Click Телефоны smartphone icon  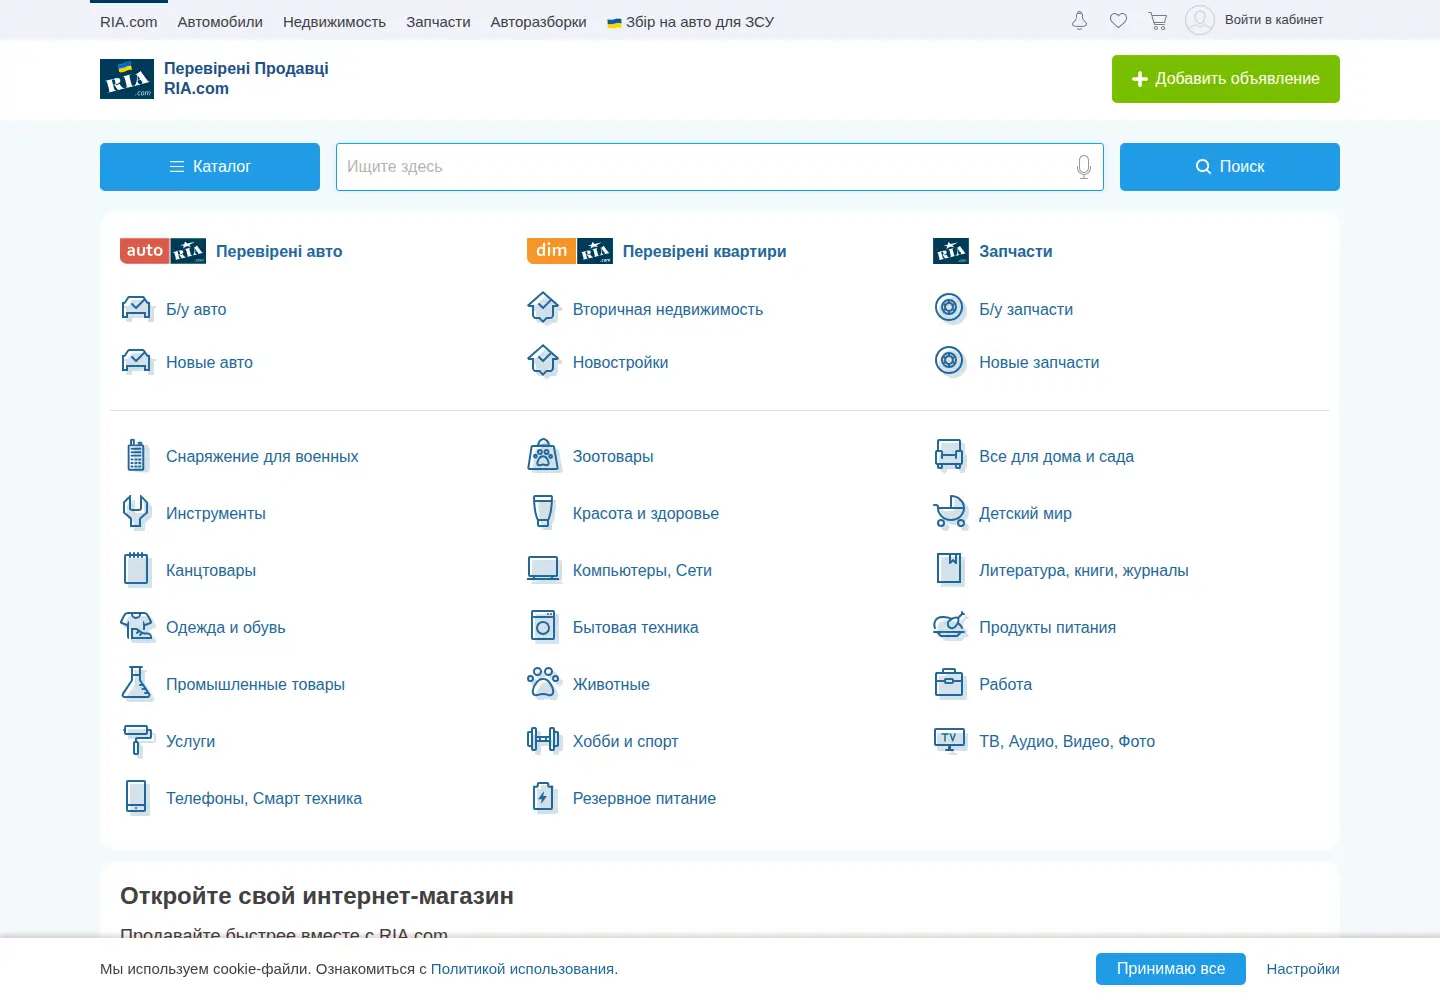[137, 798]
